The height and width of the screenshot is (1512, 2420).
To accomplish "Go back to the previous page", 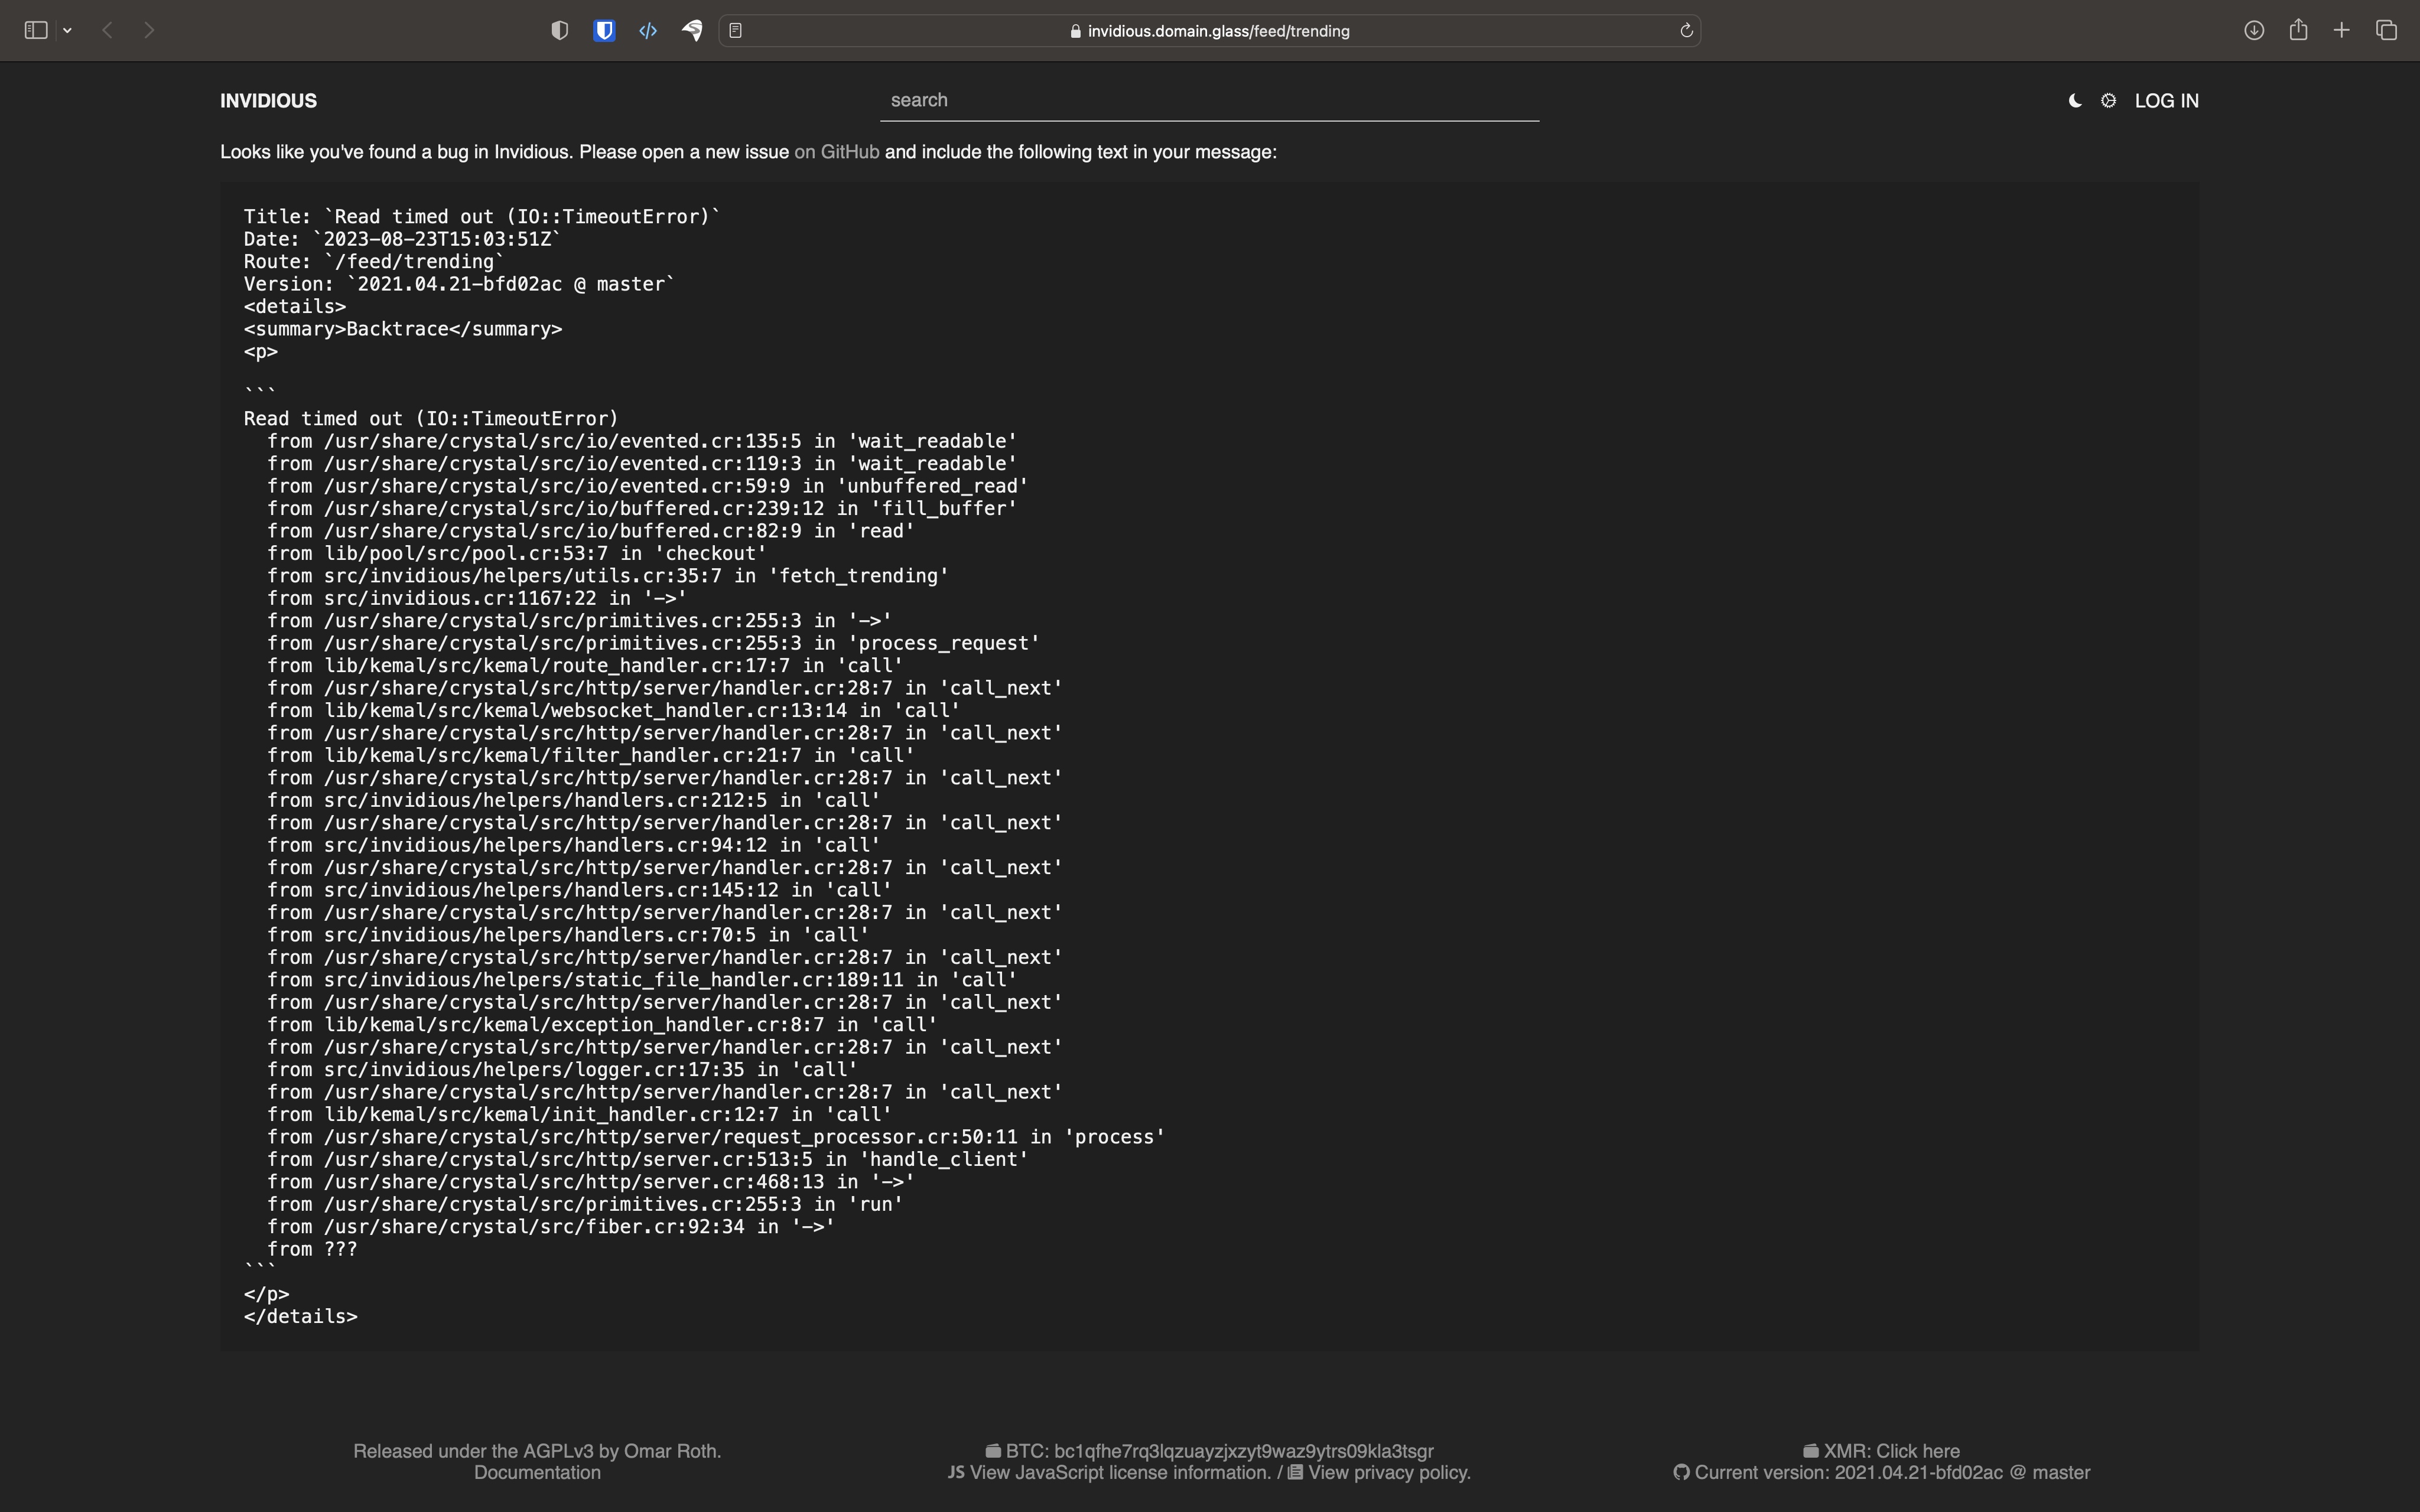I will click(x=107, y=30).
